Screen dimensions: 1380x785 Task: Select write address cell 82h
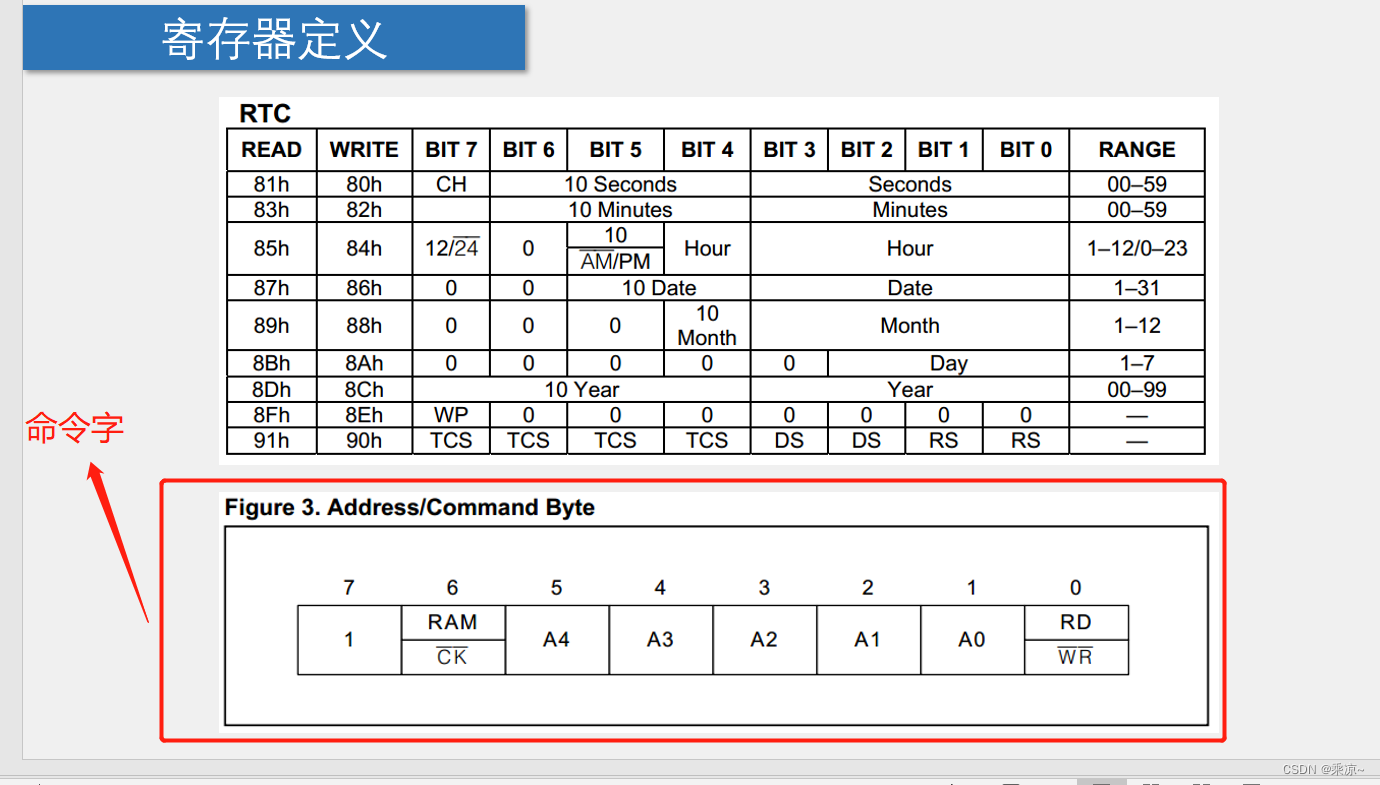tap(364, 210)
